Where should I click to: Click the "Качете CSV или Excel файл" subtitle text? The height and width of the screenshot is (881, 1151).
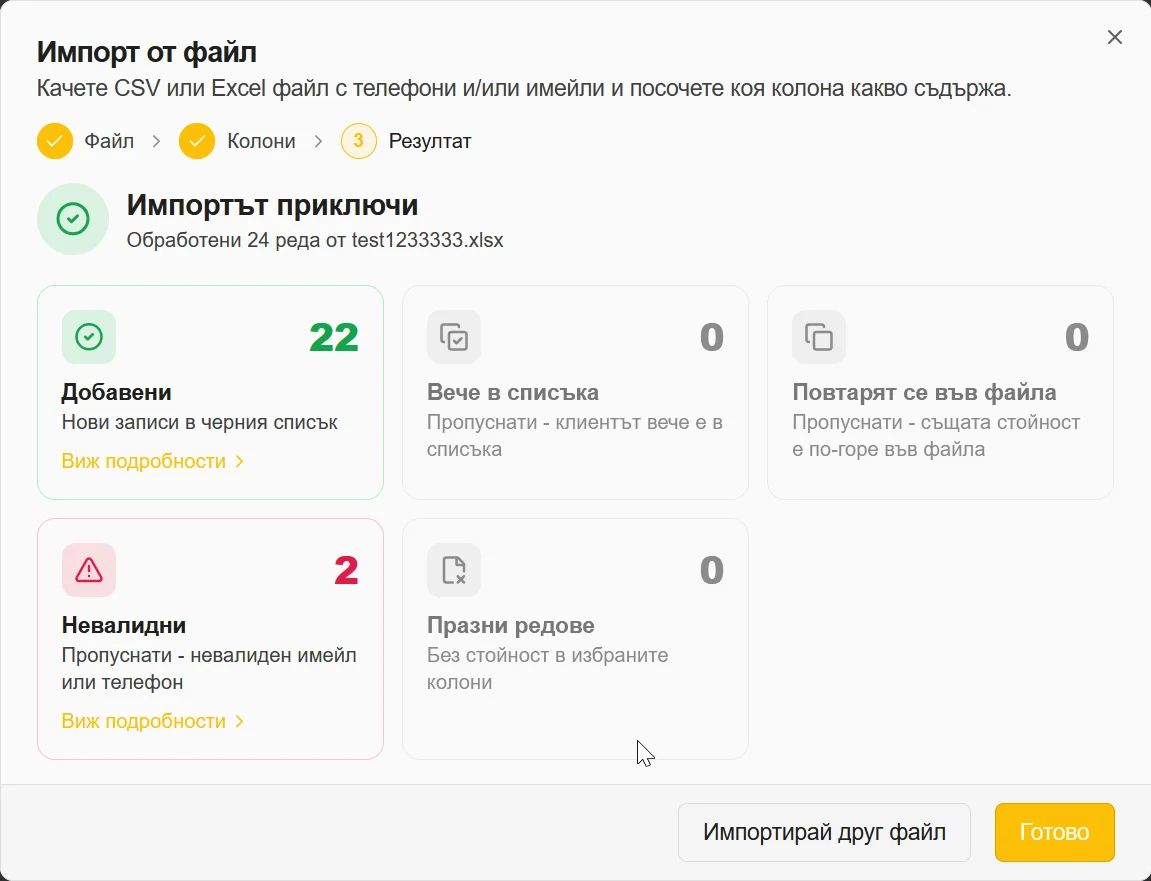point(524,89)
